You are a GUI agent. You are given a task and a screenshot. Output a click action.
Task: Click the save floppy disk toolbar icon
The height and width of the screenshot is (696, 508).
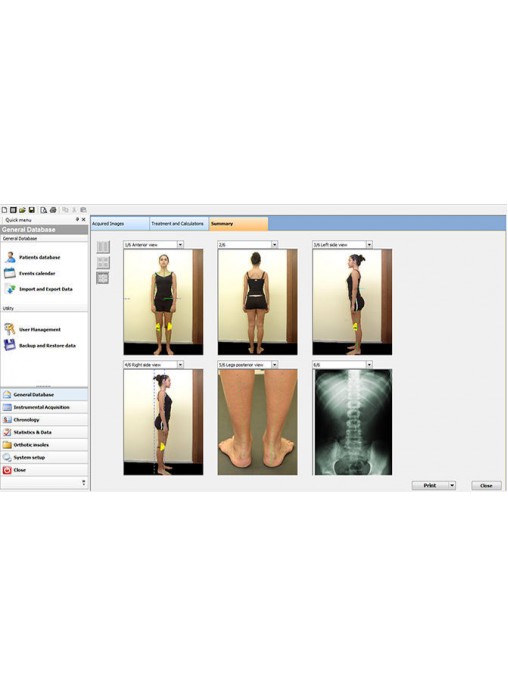32,210
